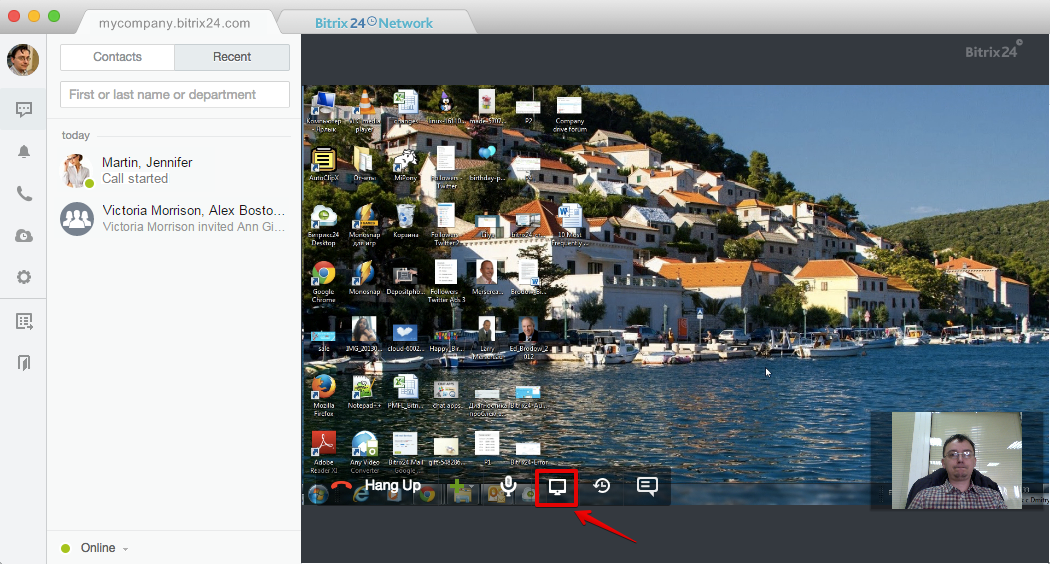The image size is (1050, 564).
Task: Click Company drive forum file on shared desktop
Action: pyautogui.click(x=569, y=114)
